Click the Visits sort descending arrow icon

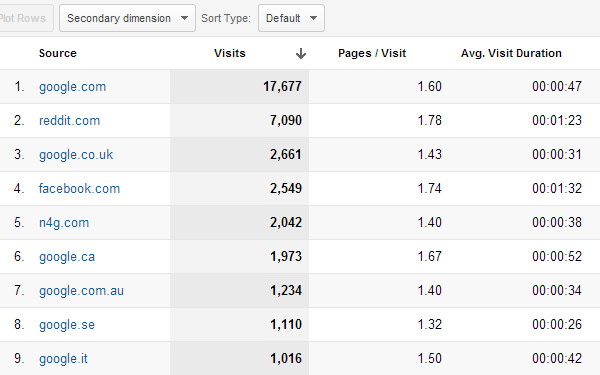click(x=301, y=54)
